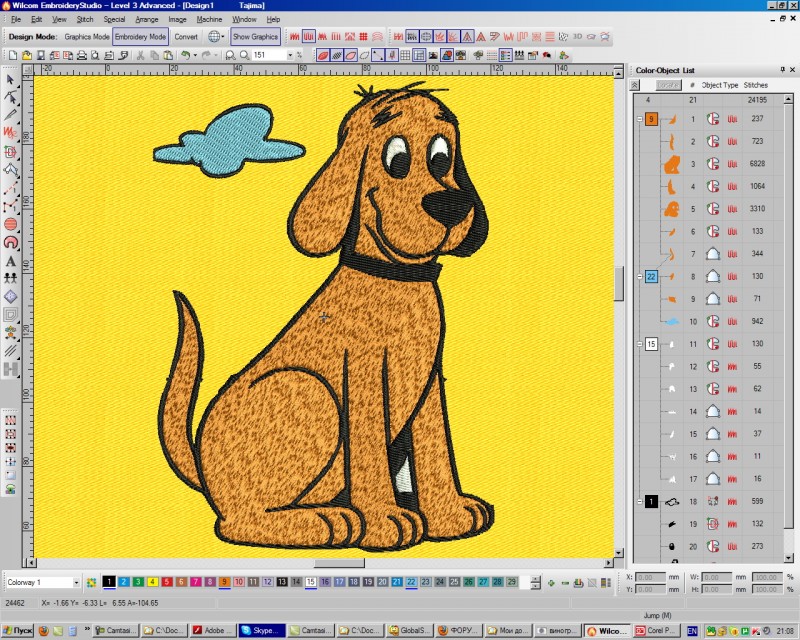
Task: Open the Machine menu
Action: 209,19
